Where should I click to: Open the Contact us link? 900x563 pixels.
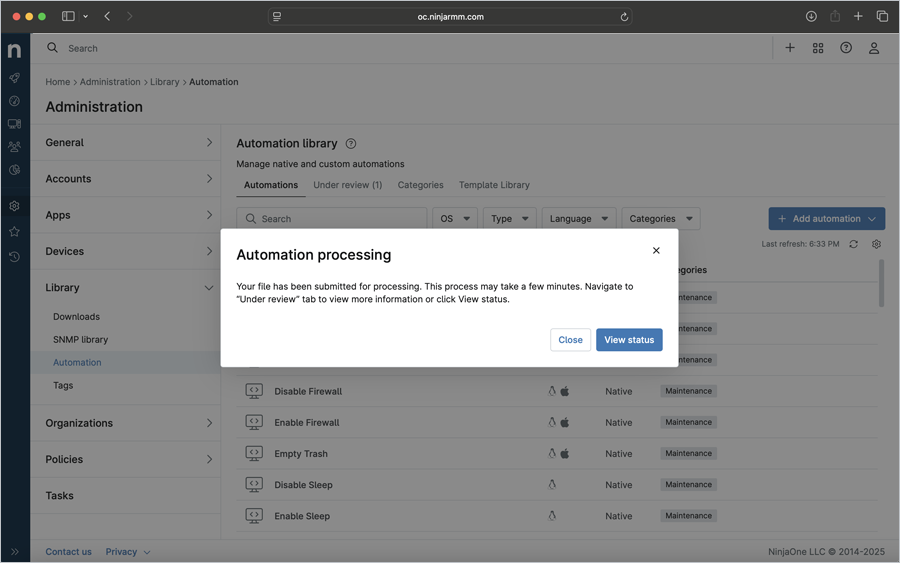(68, 552)
